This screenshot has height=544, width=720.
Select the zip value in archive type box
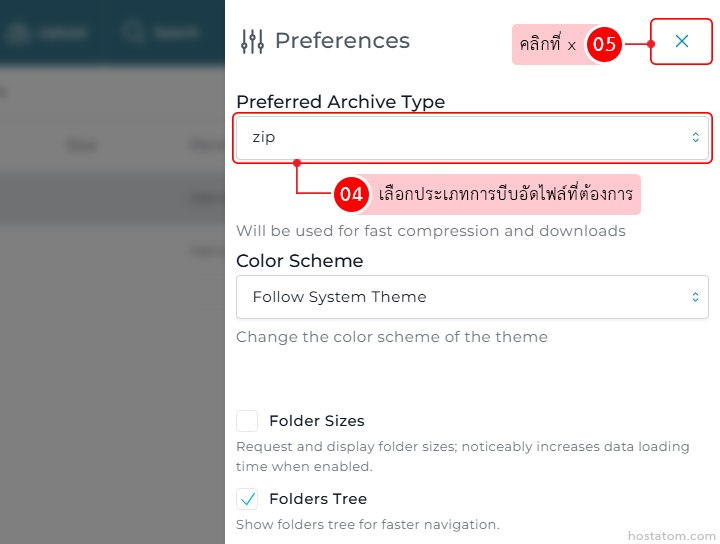(264, 137)
